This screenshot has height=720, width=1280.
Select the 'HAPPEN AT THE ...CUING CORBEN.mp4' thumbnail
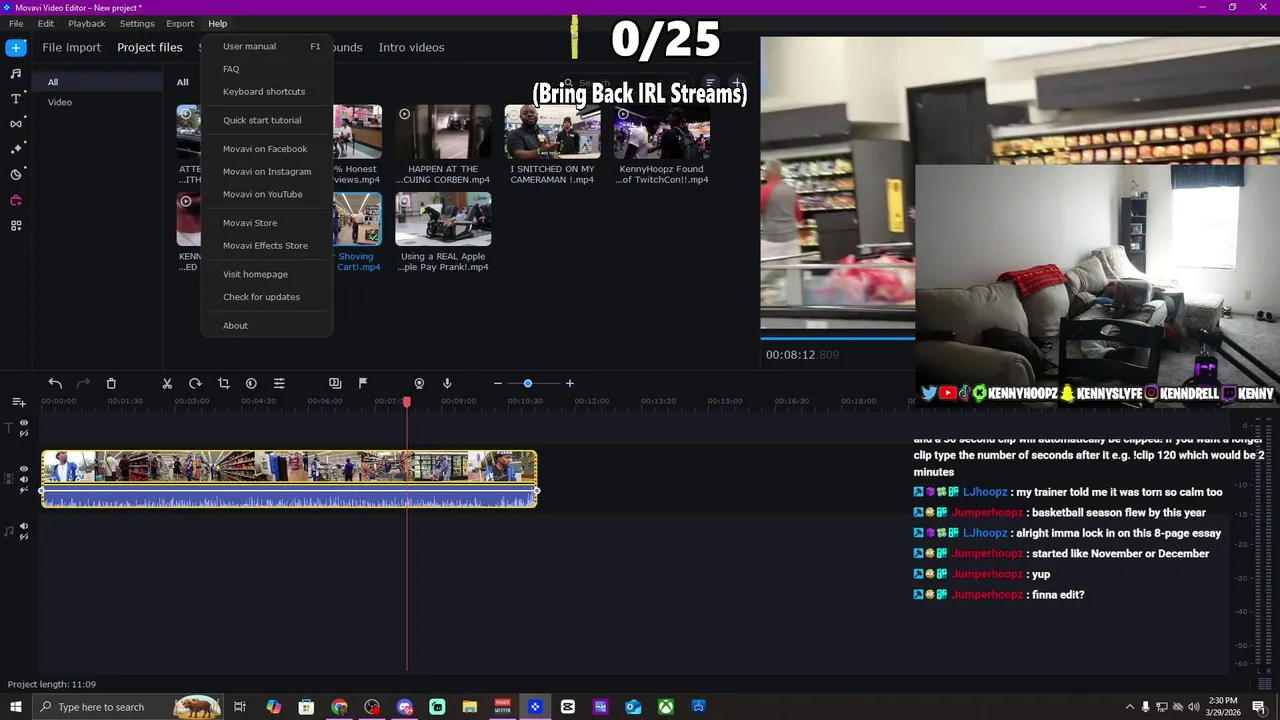point(443,132)
